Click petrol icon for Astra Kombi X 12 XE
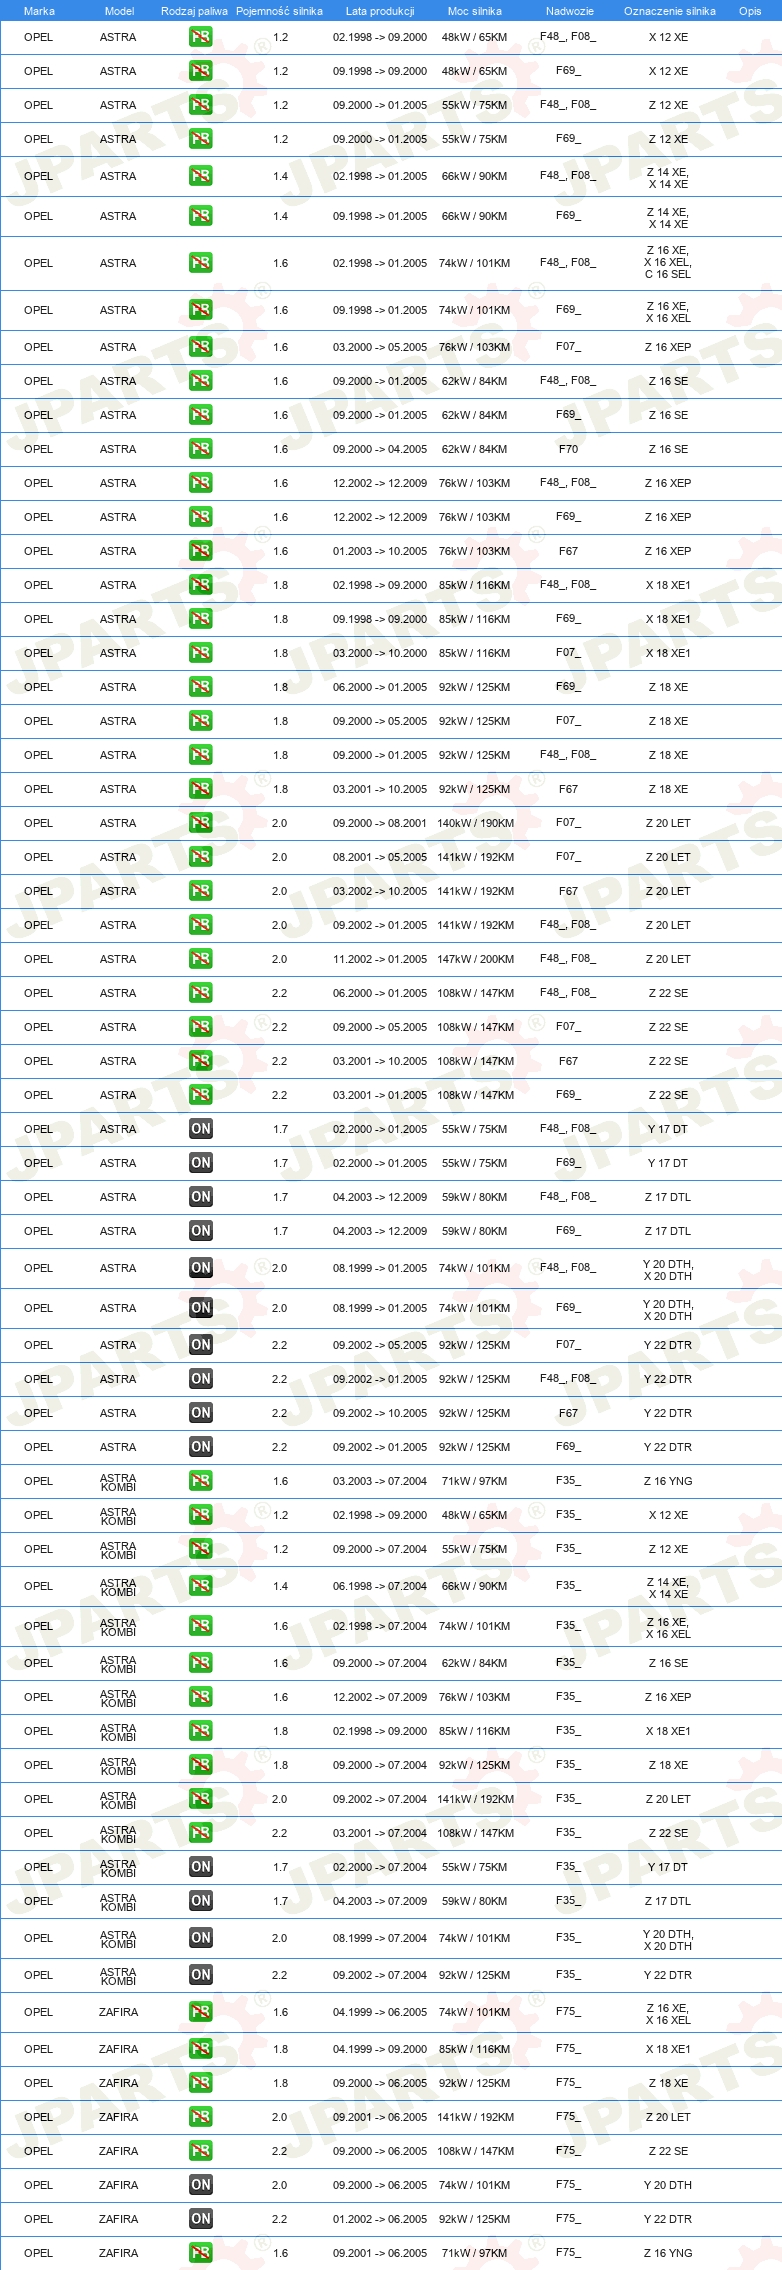 click(x=201, y=1515)
